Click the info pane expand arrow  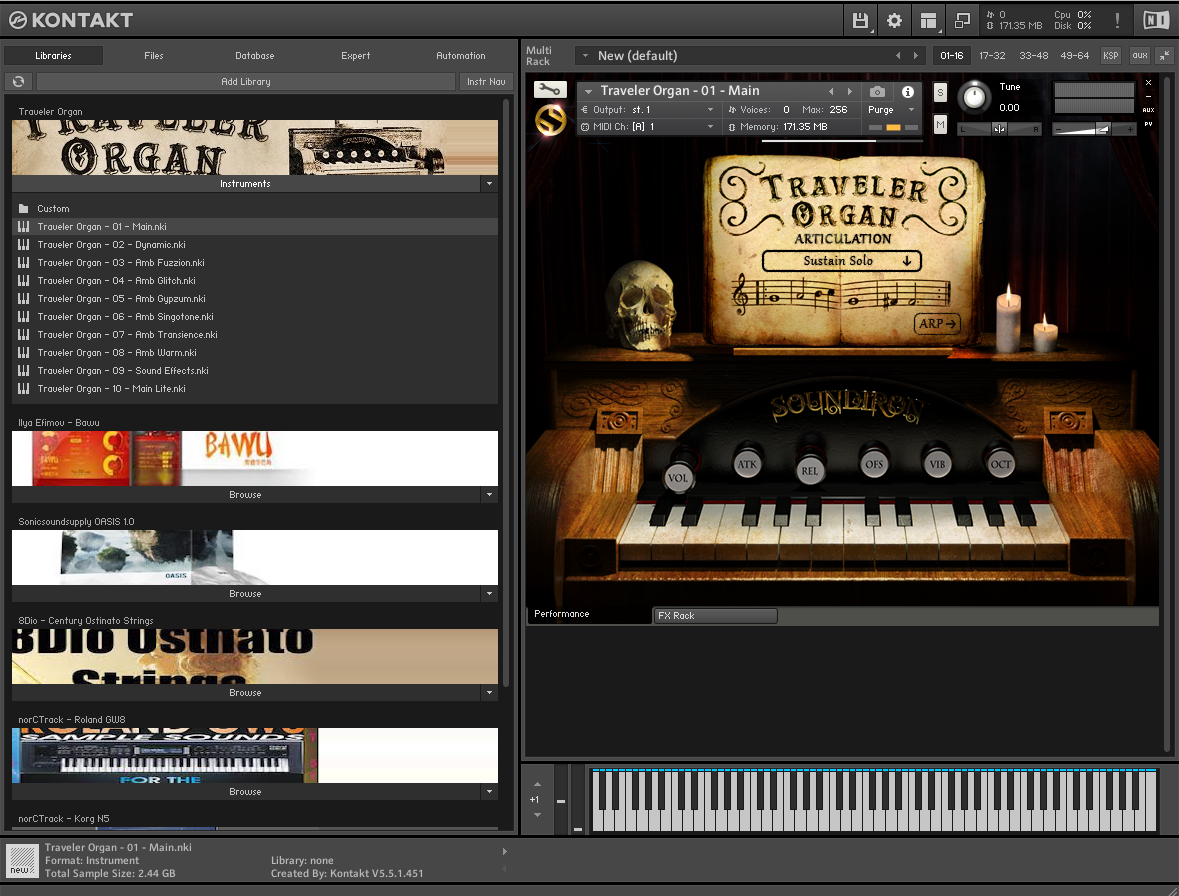505,852
